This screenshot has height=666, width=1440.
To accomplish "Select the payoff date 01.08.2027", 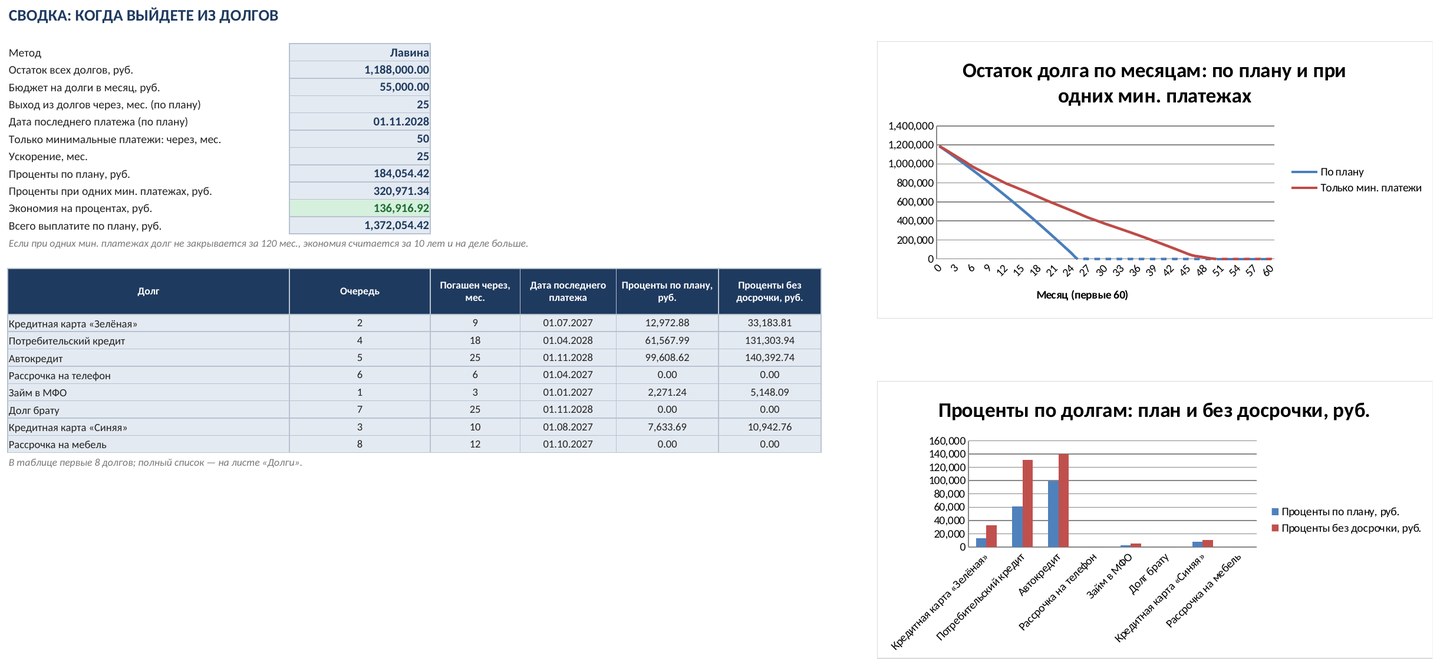I will [x=568, y=427].
